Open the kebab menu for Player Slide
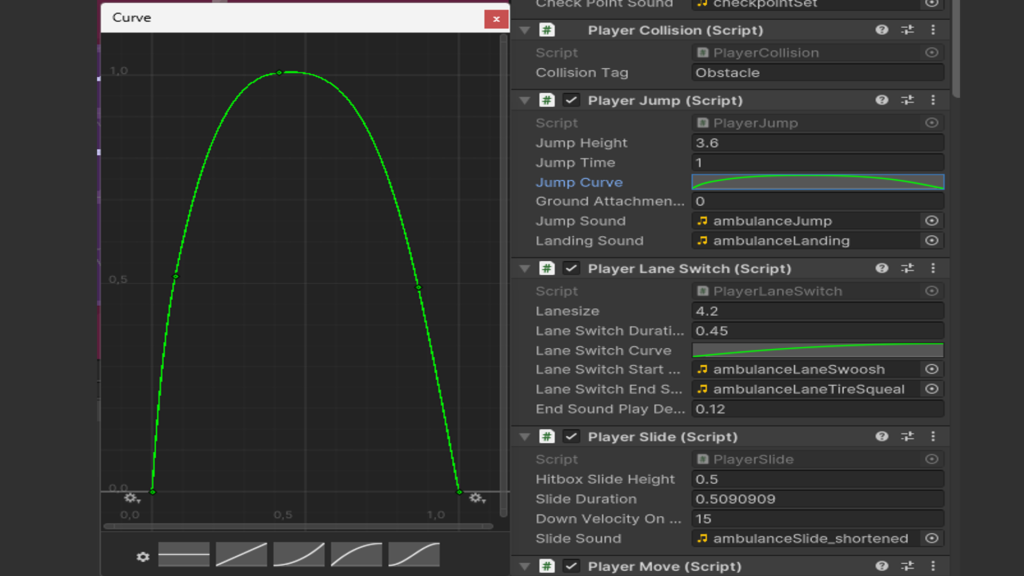 [933, 436]
